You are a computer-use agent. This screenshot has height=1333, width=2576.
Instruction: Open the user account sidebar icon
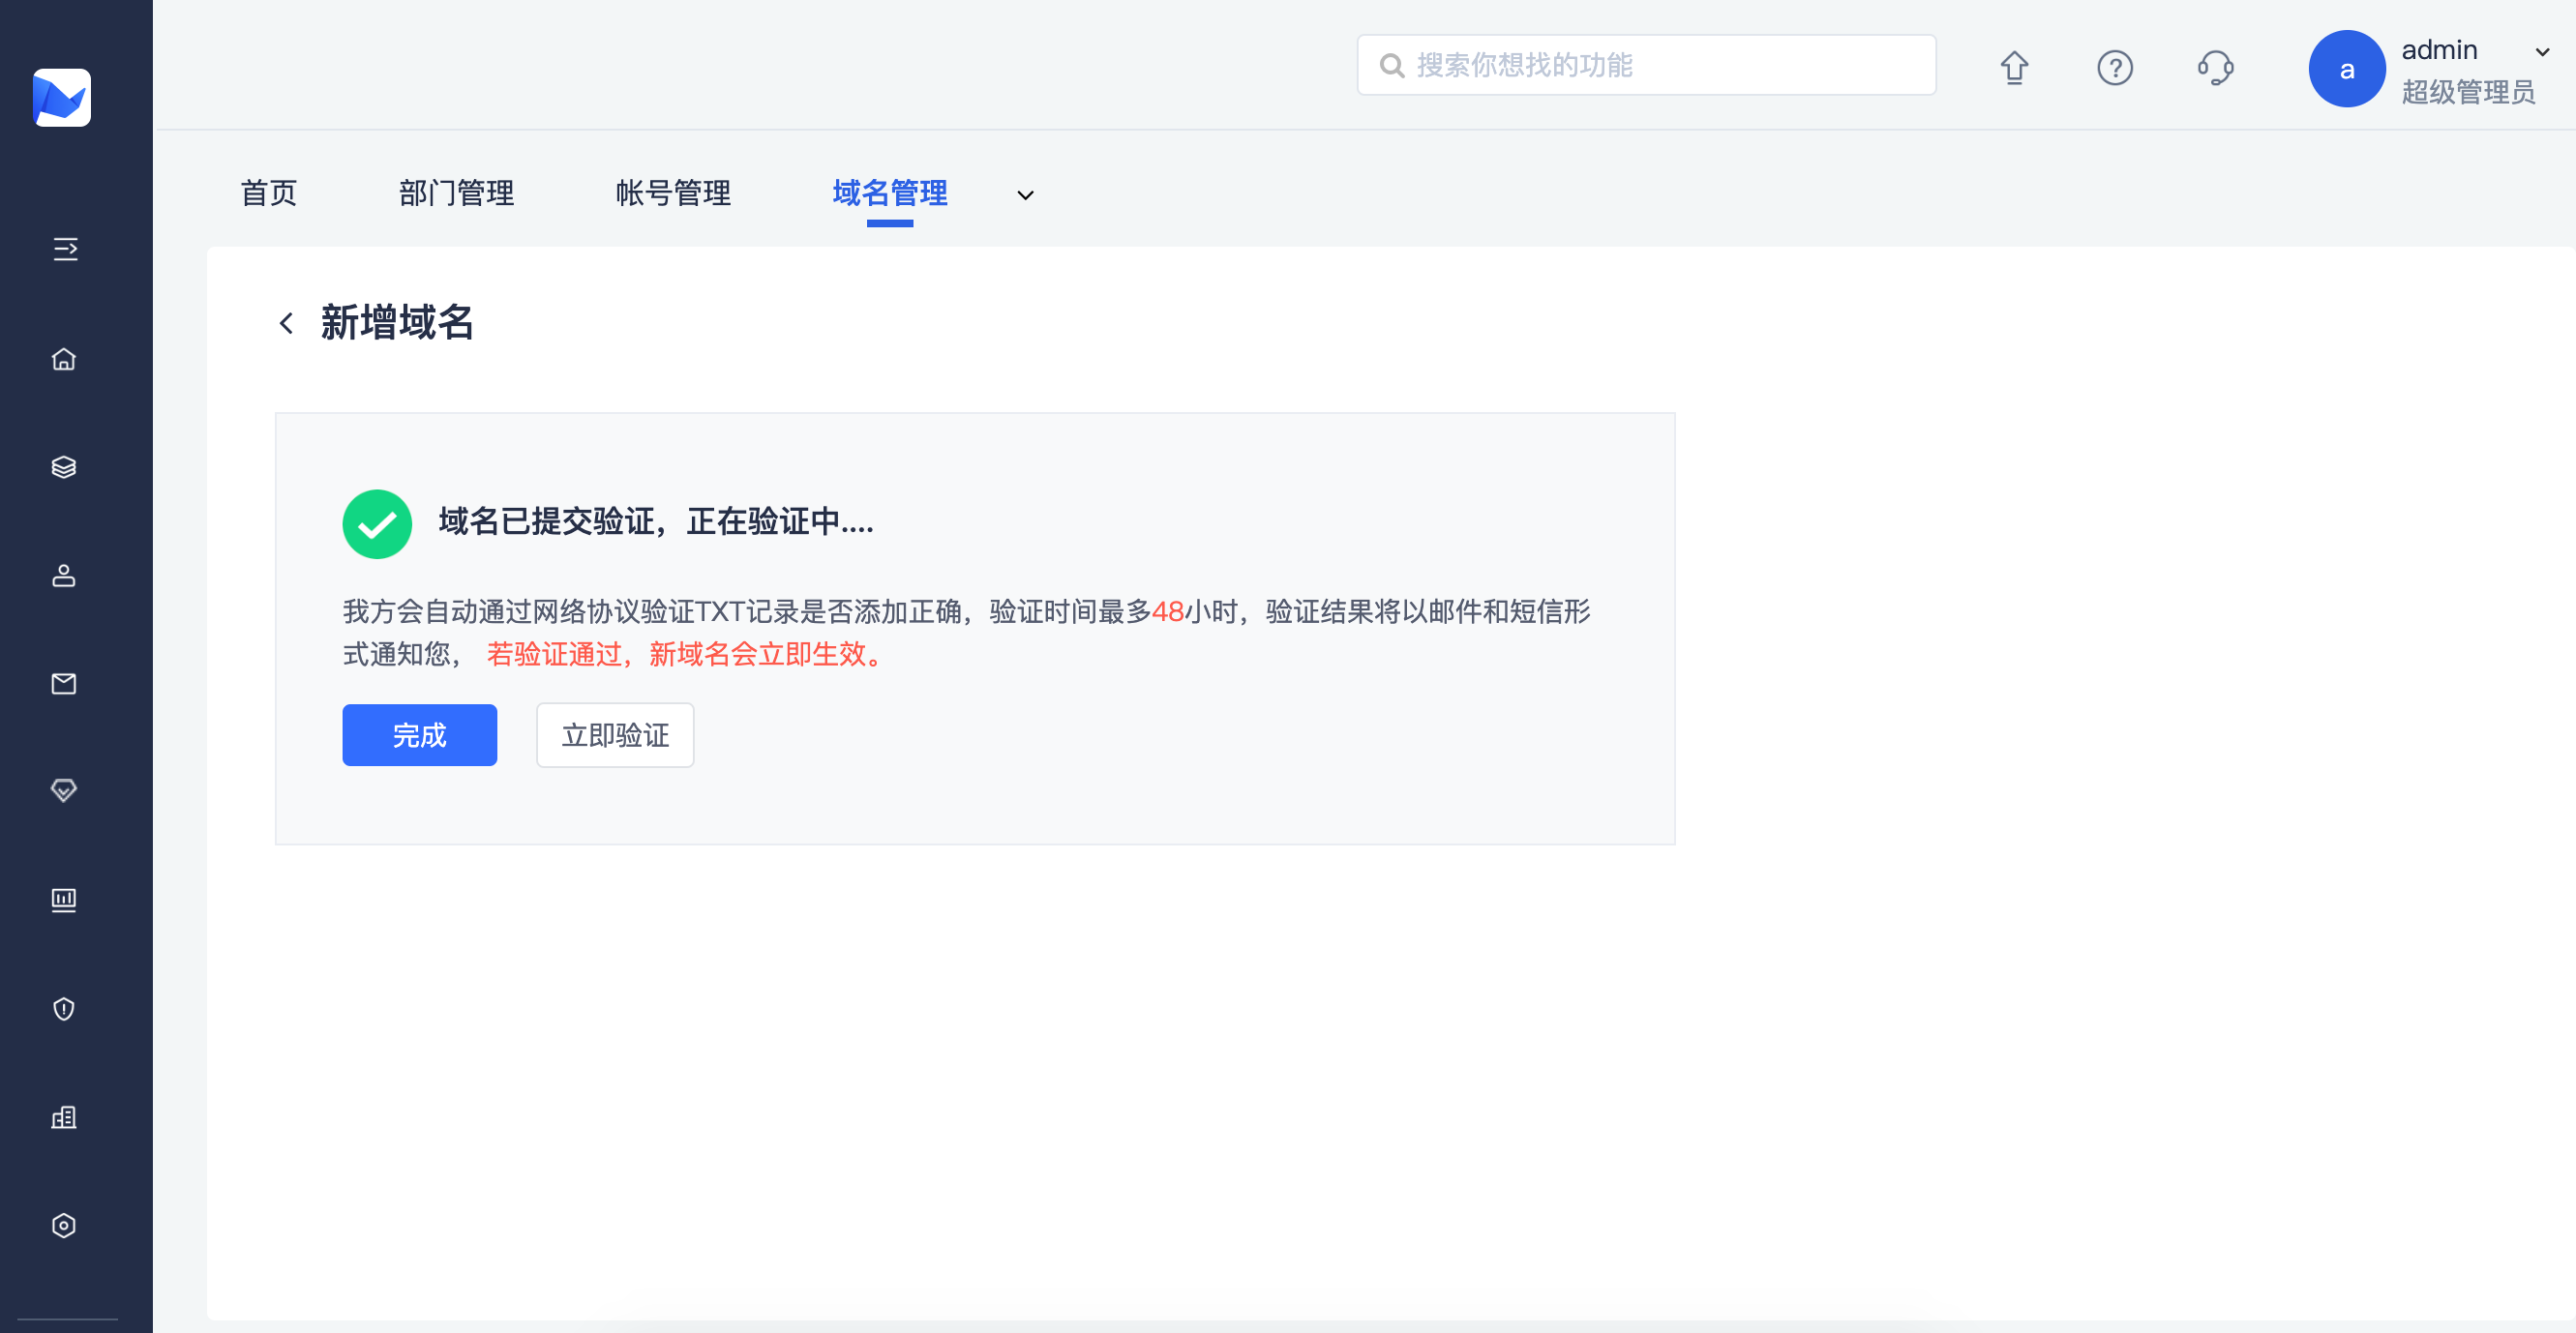click(64, 575)
